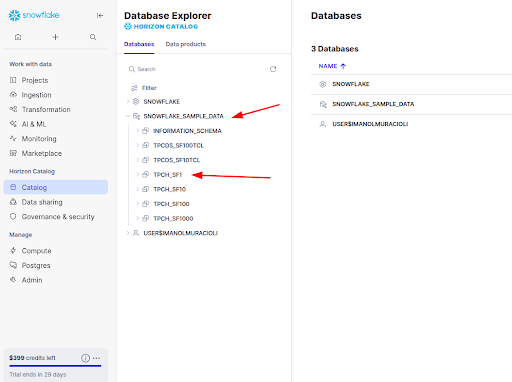Image resolution: width=512 pixels, height=382 pixels.
Task: Select the TPCH_SF1000 tree item
Action: pos(173,219)
